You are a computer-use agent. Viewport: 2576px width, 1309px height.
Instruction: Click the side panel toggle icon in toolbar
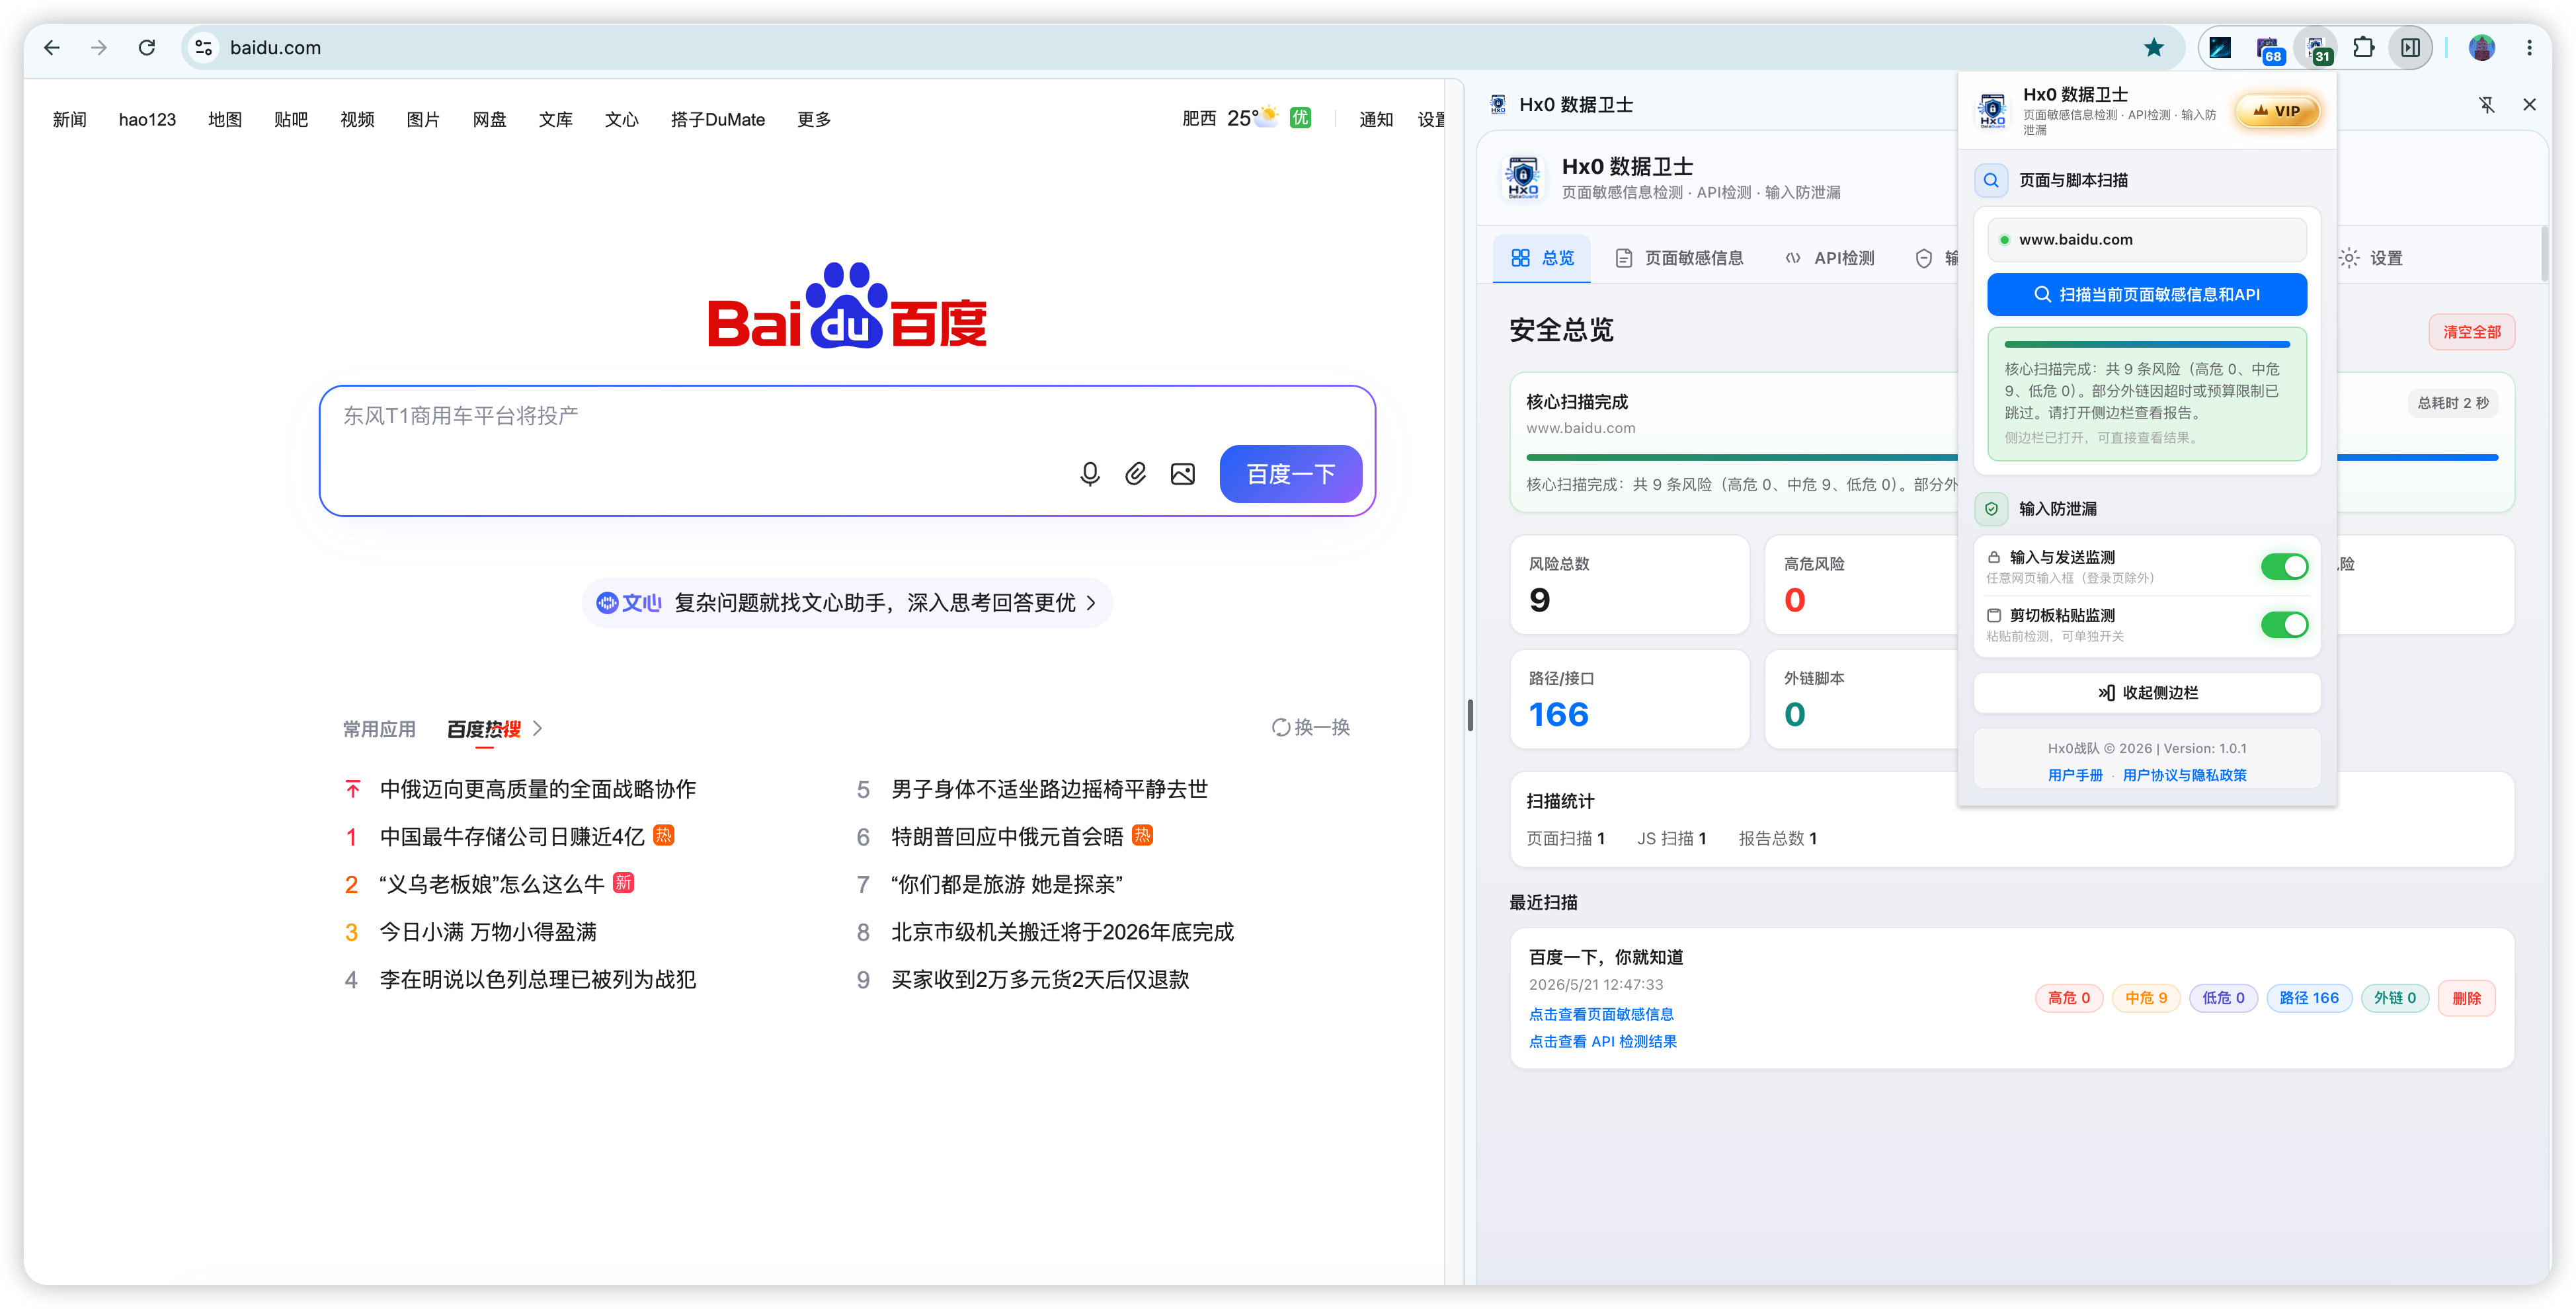pyautogui.click(x=2410, y=47)
